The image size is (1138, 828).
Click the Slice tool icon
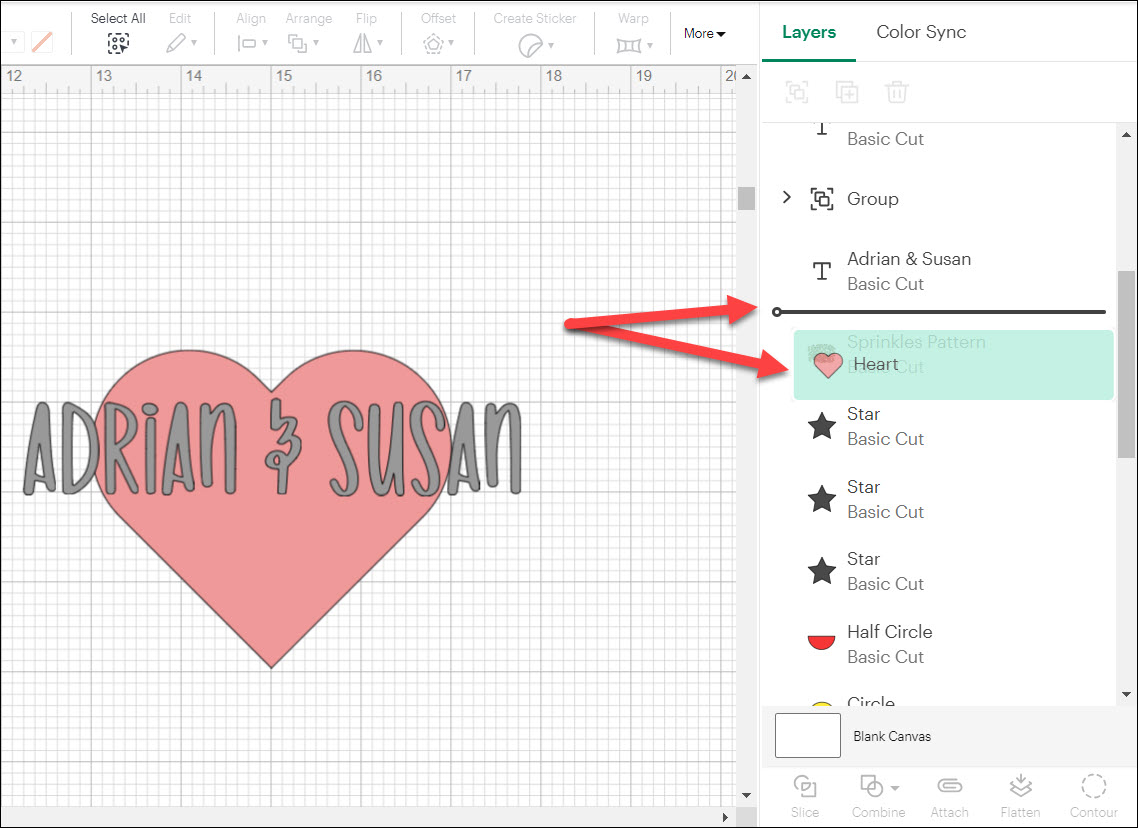(x=804, y=786)
